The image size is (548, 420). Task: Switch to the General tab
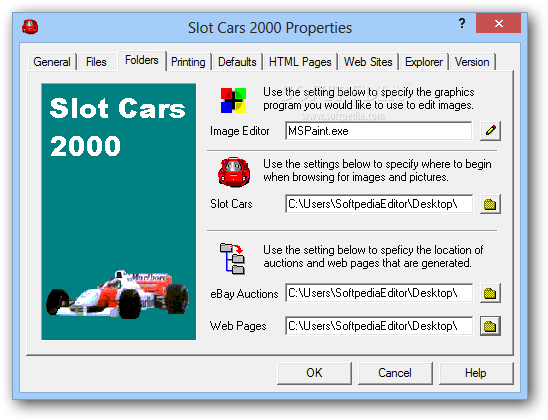coord(52,62)
